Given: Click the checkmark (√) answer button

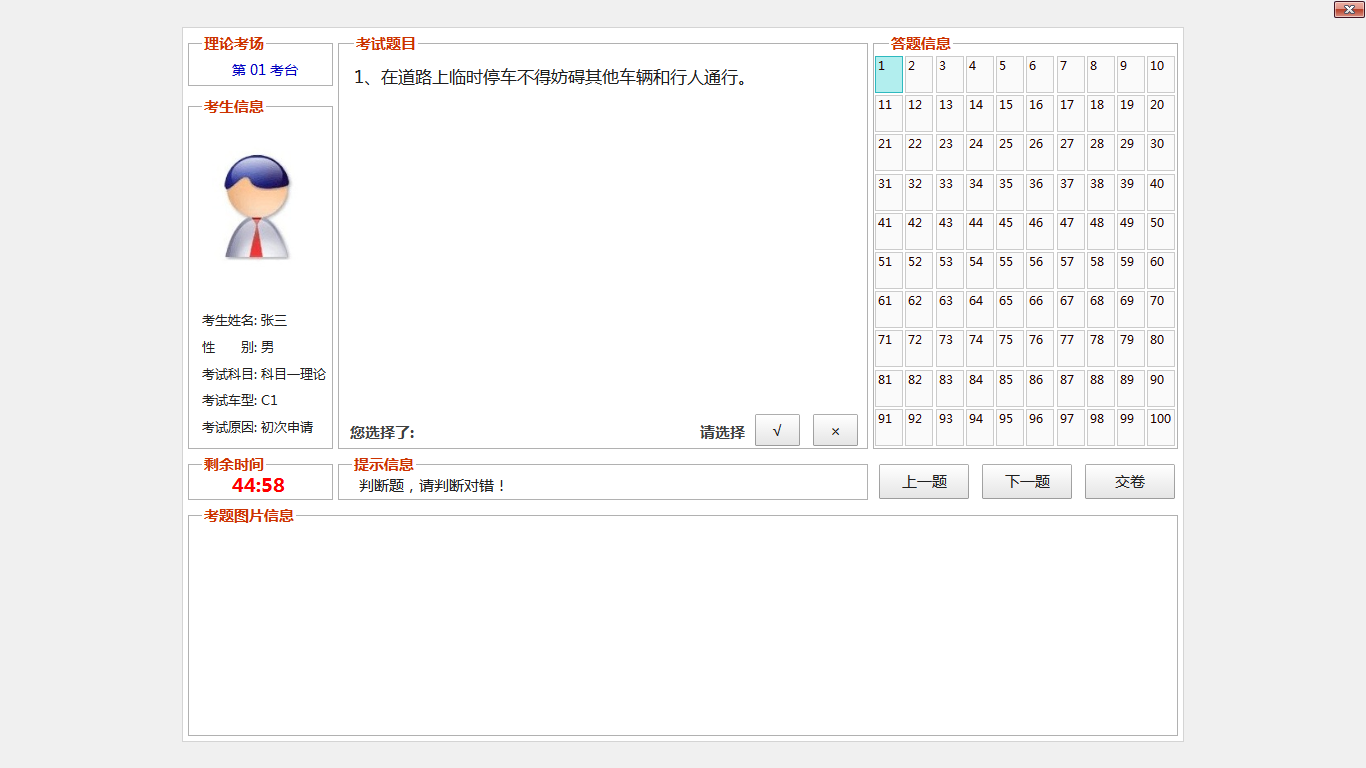Looking at the screenshot, I should [x=777, y=431].
